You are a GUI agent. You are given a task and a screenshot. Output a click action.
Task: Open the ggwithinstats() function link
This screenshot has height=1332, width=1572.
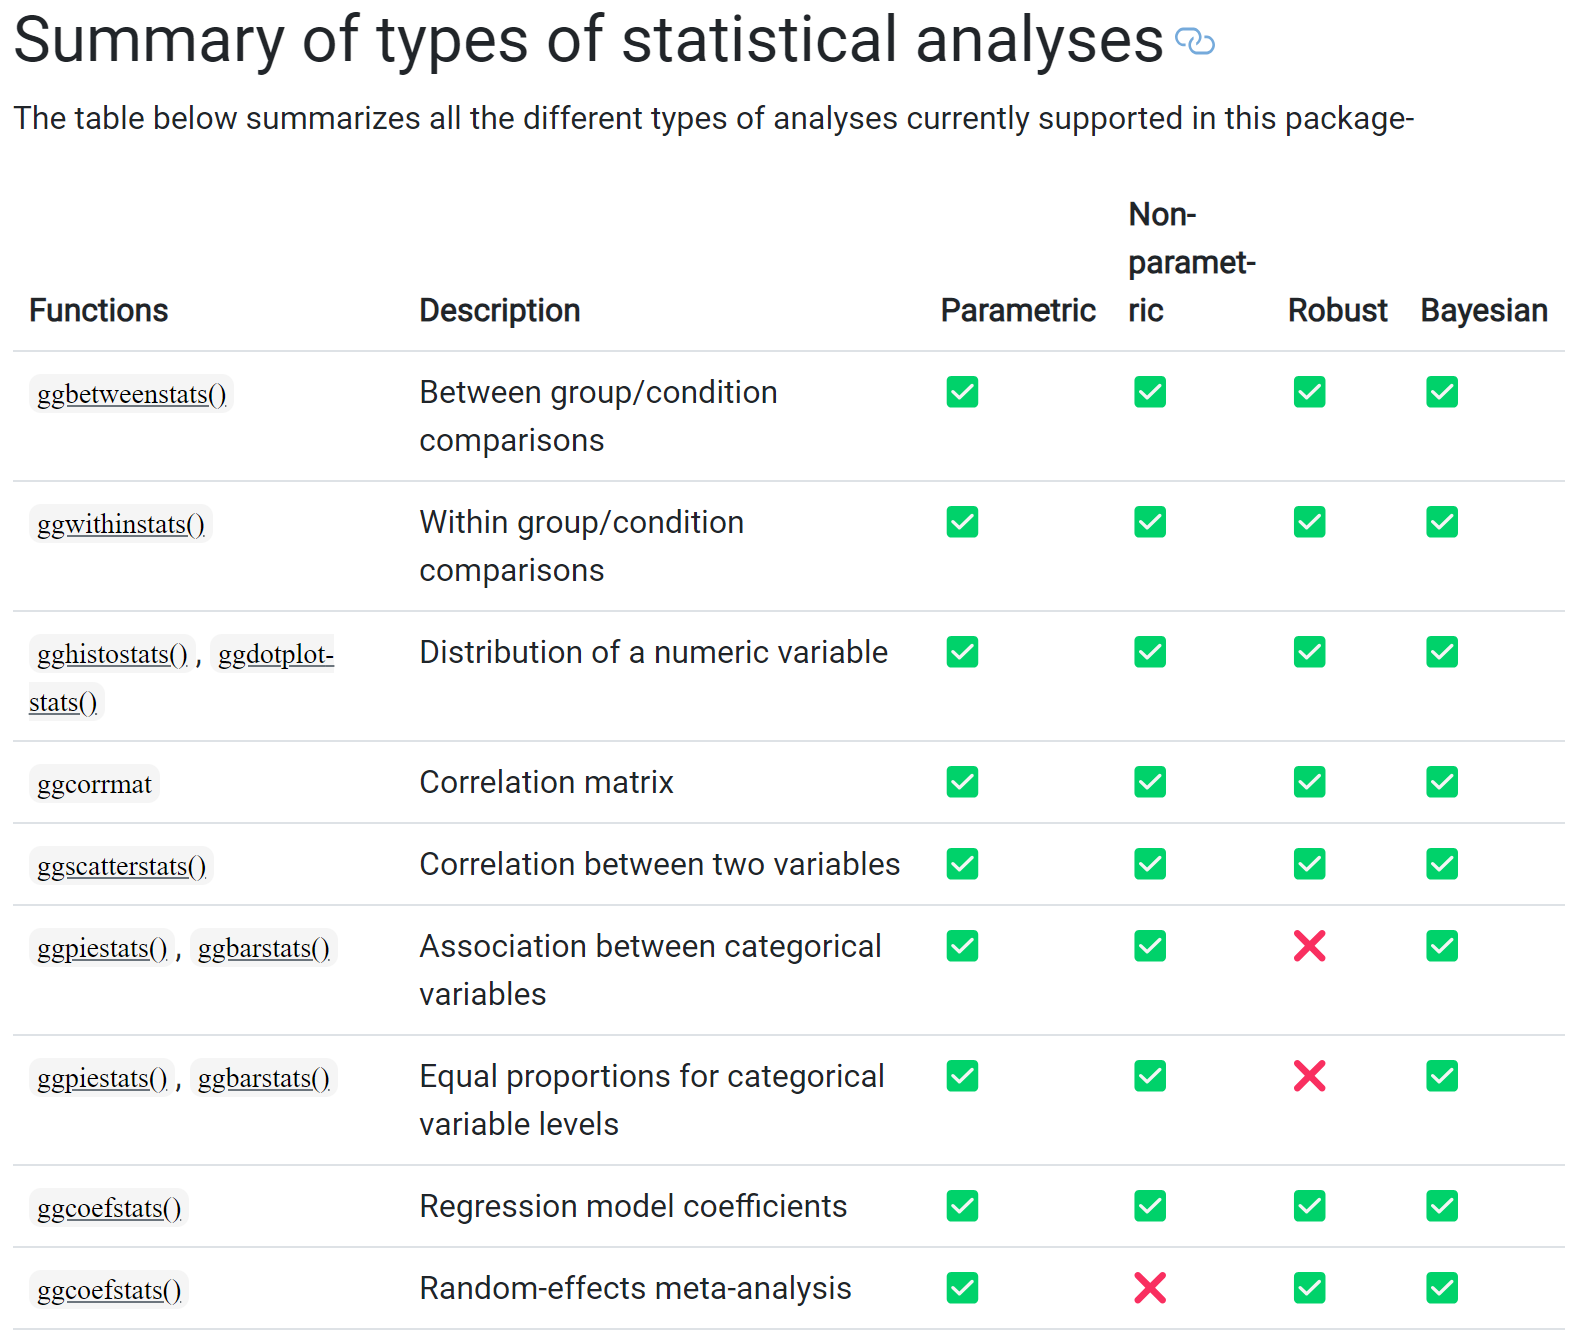pyautogui.click(x=120, y=524)
